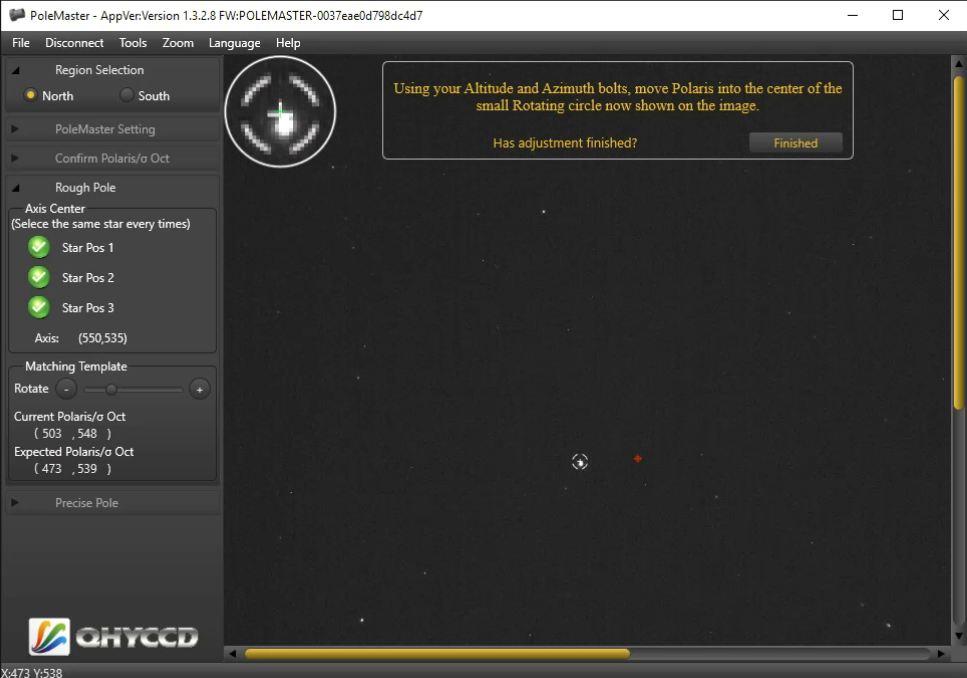This screenshot has height=678, width=967.
Task: Click the green checkmark beside Star Pos 3
Action: pyautogui.click(x=39, y=307)
